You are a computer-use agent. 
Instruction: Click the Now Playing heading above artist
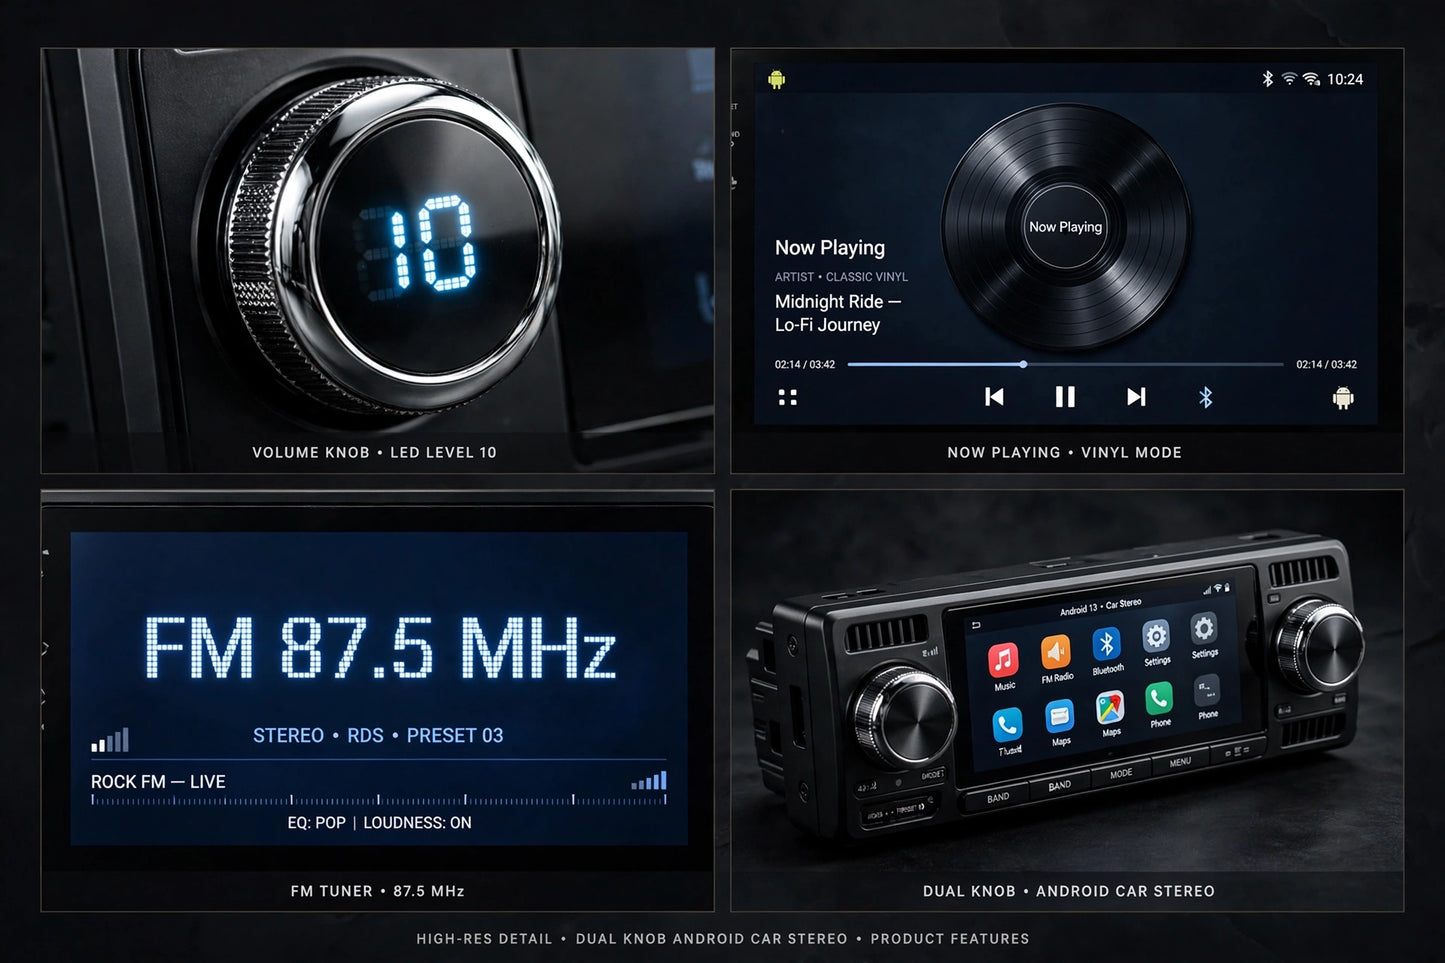tap(830, 248)
